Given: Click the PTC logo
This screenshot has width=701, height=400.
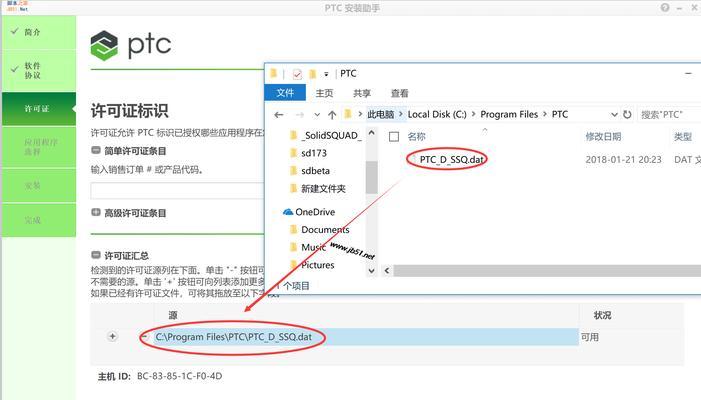Looking at the screenshot, I should pos(131,45).
